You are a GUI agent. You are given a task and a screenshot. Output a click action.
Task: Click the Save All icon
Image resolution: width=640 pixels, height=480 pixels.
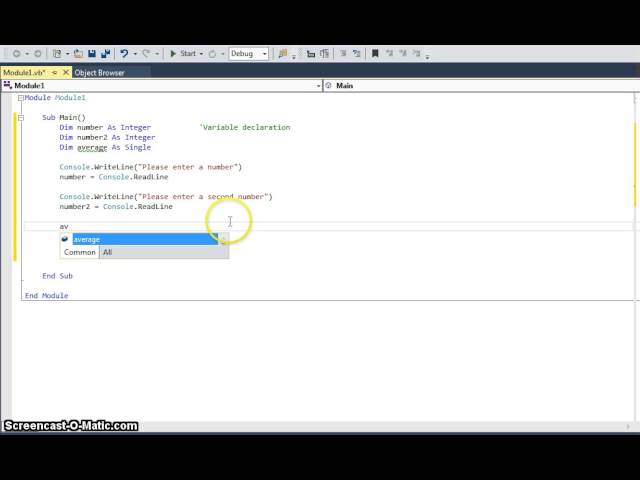coord(106,53)
